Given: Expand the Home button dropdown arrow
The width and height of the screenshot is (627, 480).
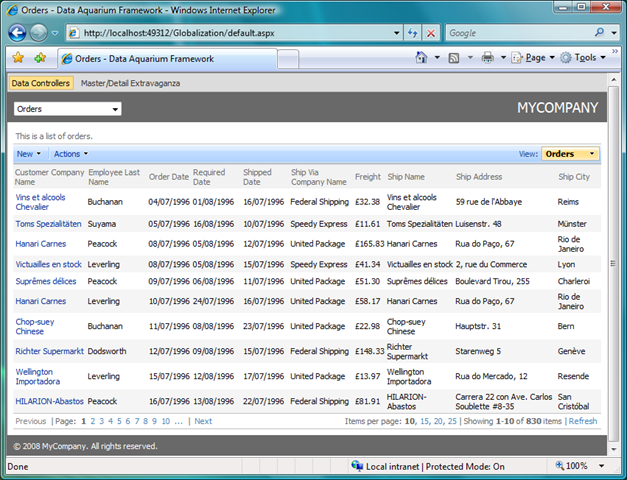Looking at the screenshot, I should tap(437, 58).
